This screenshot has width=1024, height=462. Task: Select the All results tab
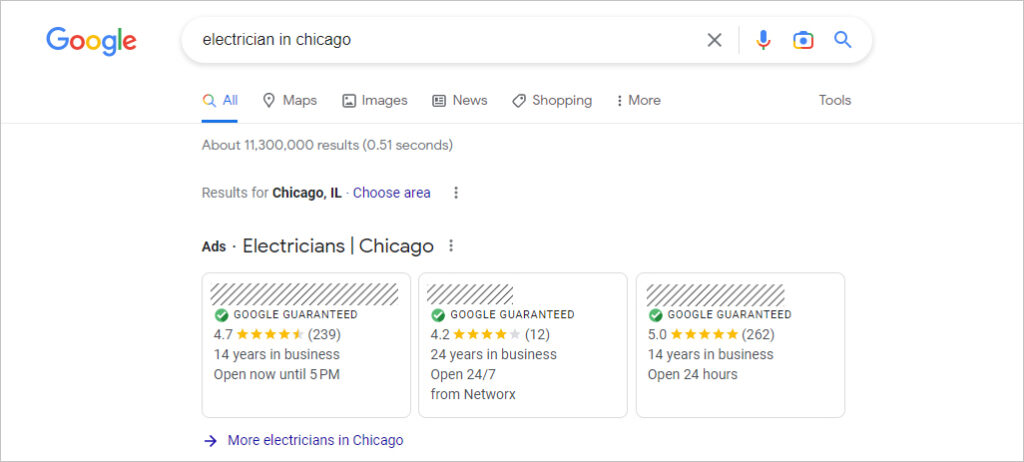(x=220, y=100)
